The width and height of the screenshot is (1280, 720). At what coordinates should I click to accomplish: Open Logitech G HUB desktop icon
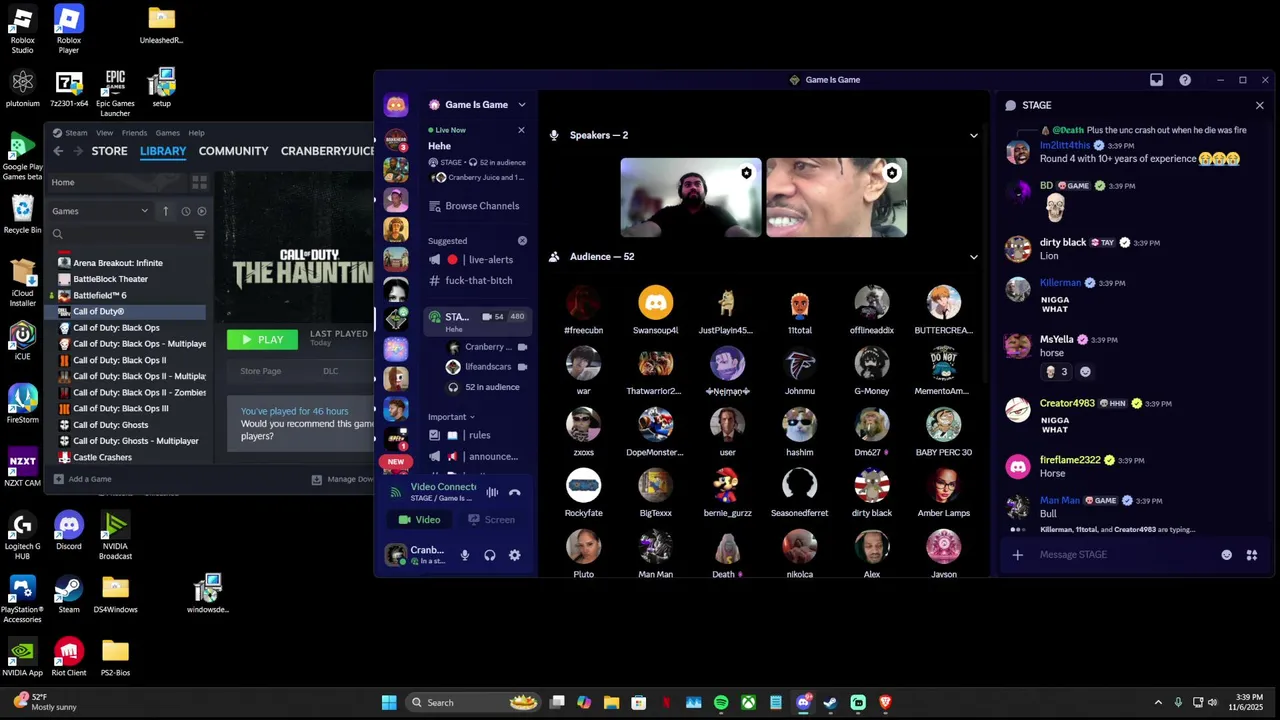tap(22, 536)
